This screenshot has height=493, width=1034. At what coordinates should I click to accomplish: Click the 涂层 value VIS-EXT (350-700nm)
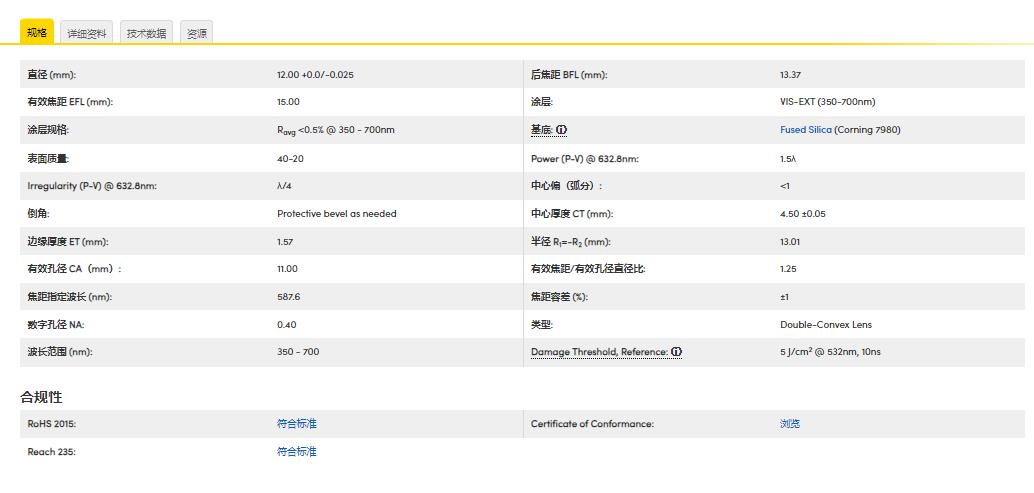tap(827, 102)
